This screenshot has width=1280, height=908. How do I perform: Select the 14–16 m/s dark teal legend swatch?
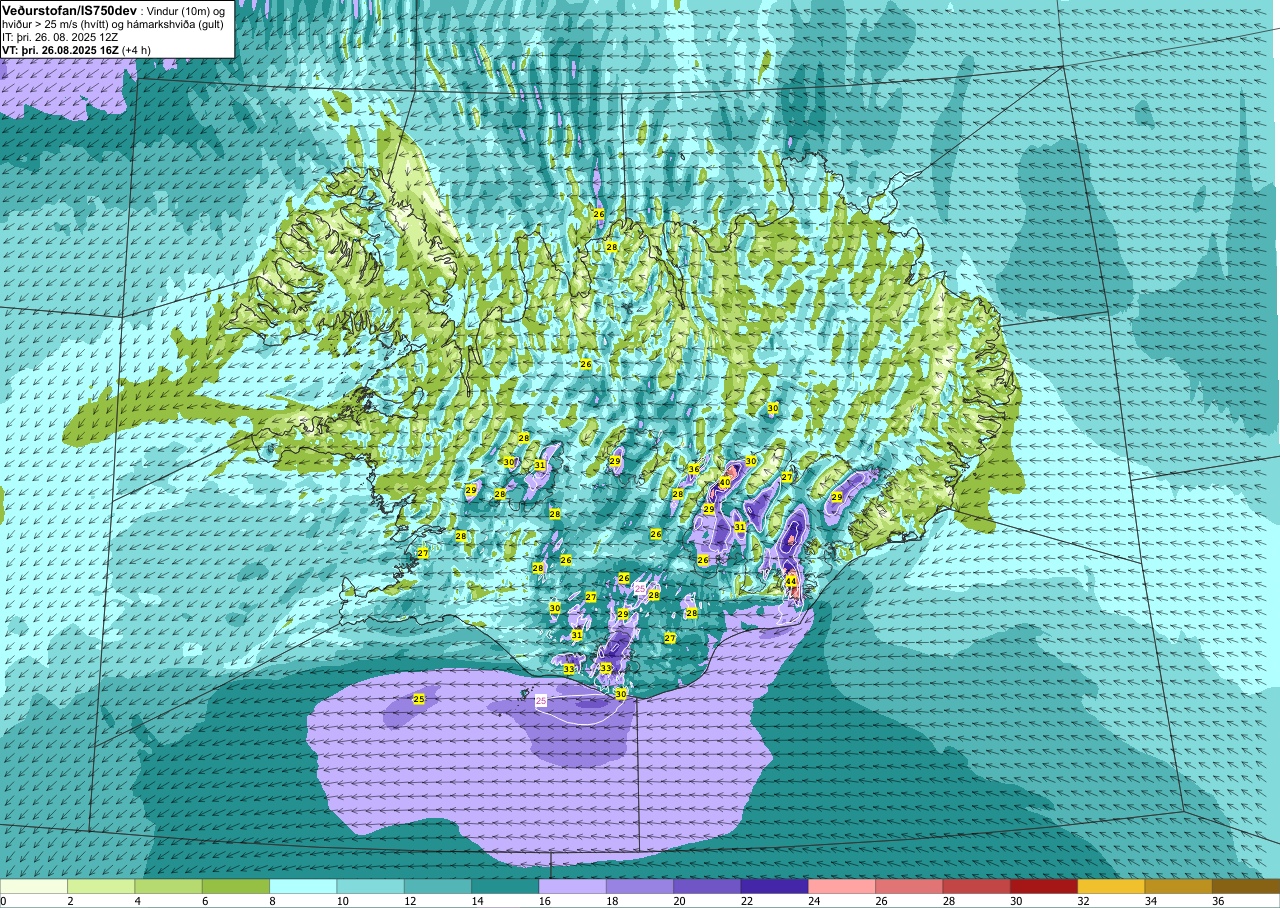(x=505, y=886)
